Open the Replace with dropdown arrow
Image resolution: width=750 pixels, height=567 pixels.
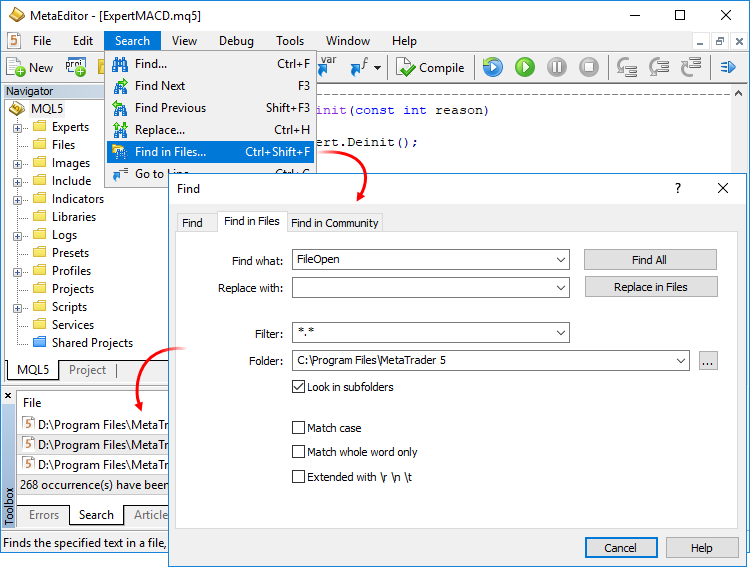[x=561, y=288]
